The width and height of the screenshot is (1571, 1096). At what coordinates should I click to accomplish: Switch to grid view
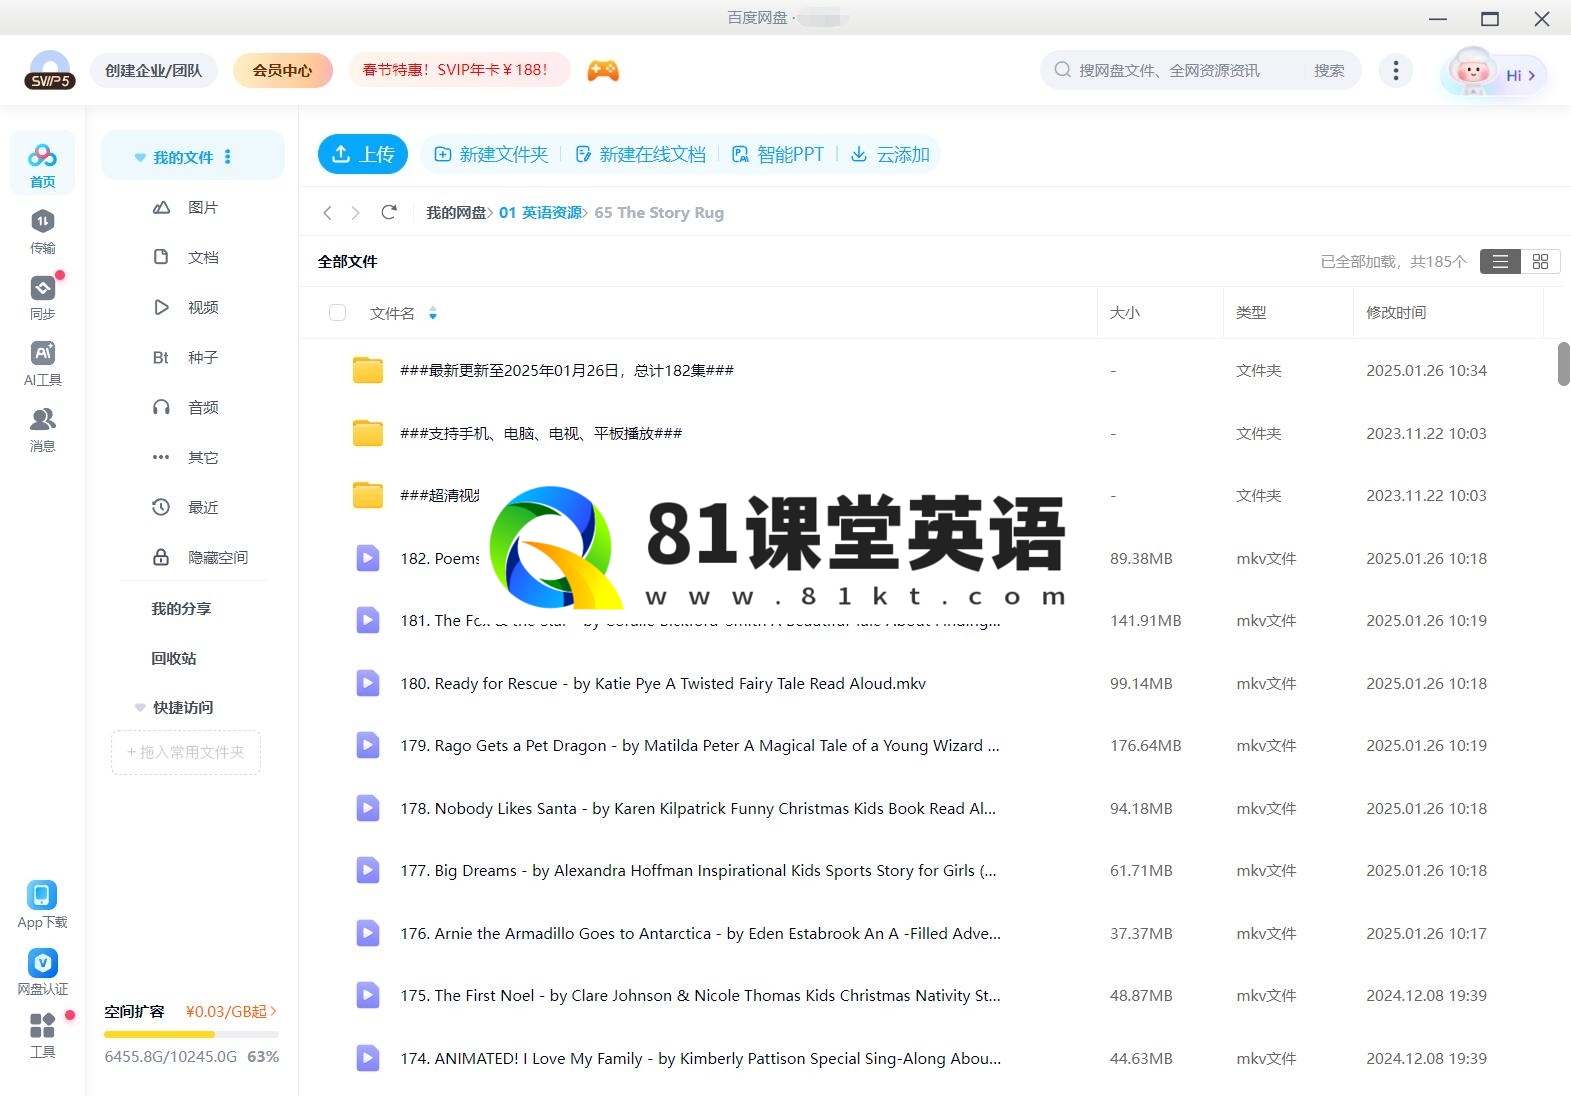coord(1540,261)
